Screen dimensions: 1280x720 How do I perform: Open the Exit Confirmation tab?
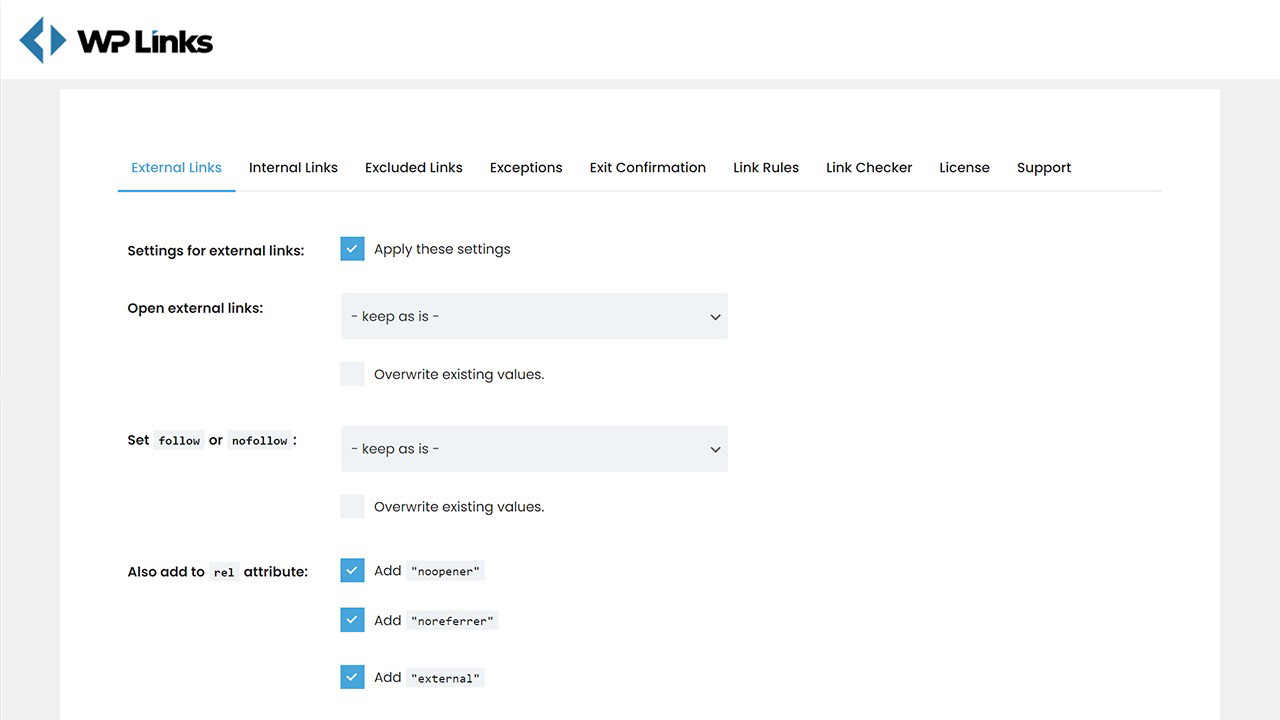coord(647,168)
